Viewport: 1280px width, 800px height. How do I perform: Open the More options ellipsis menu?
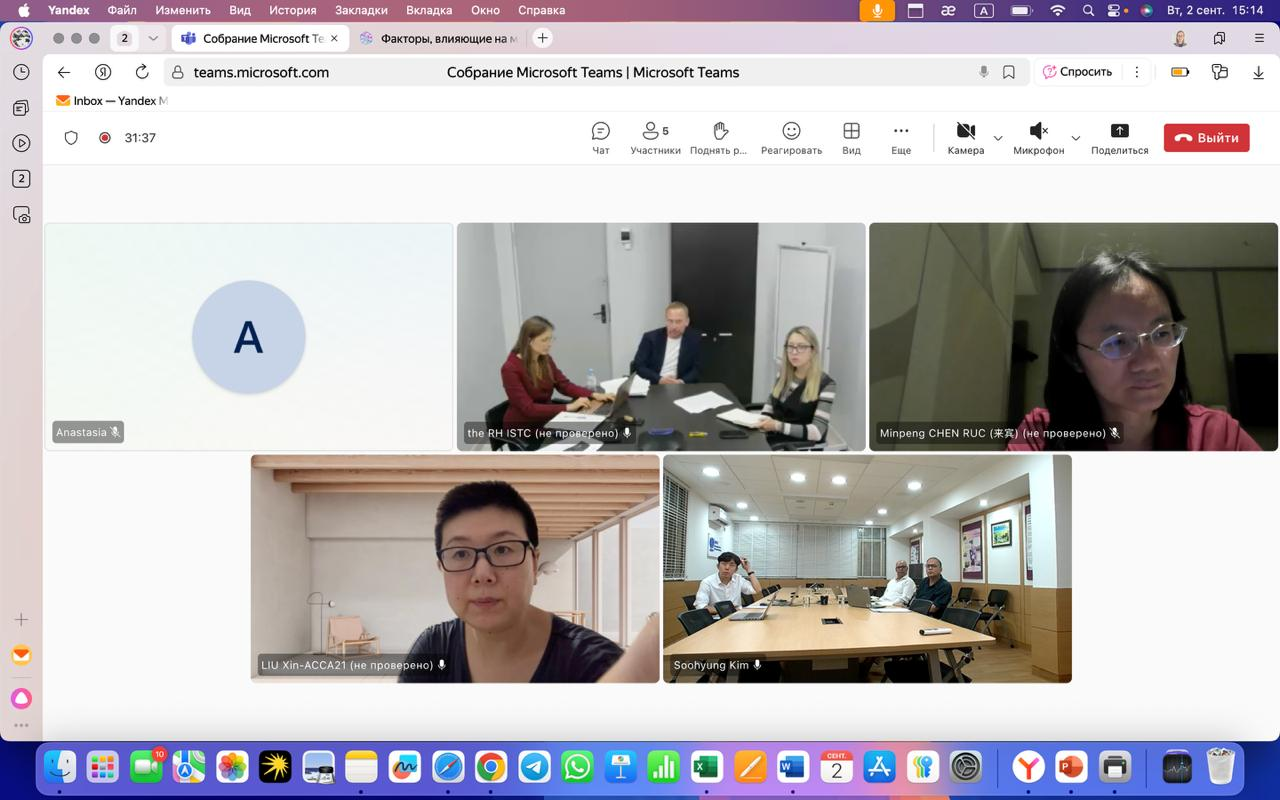(x=901, y=137)
